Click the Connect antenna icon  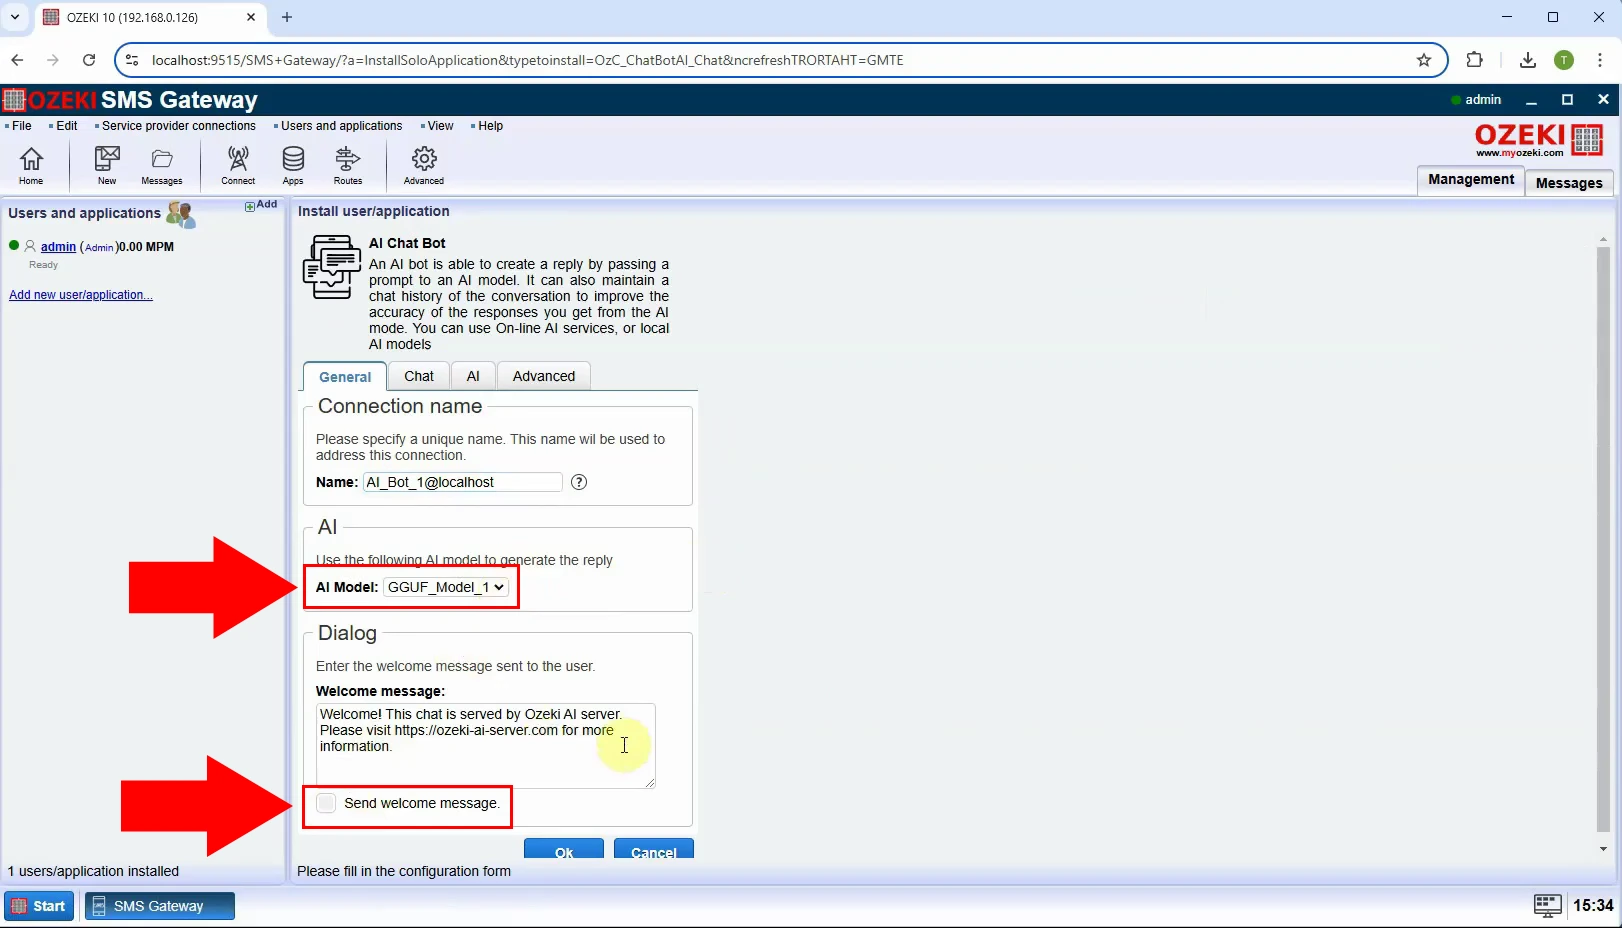coord(238,165)
